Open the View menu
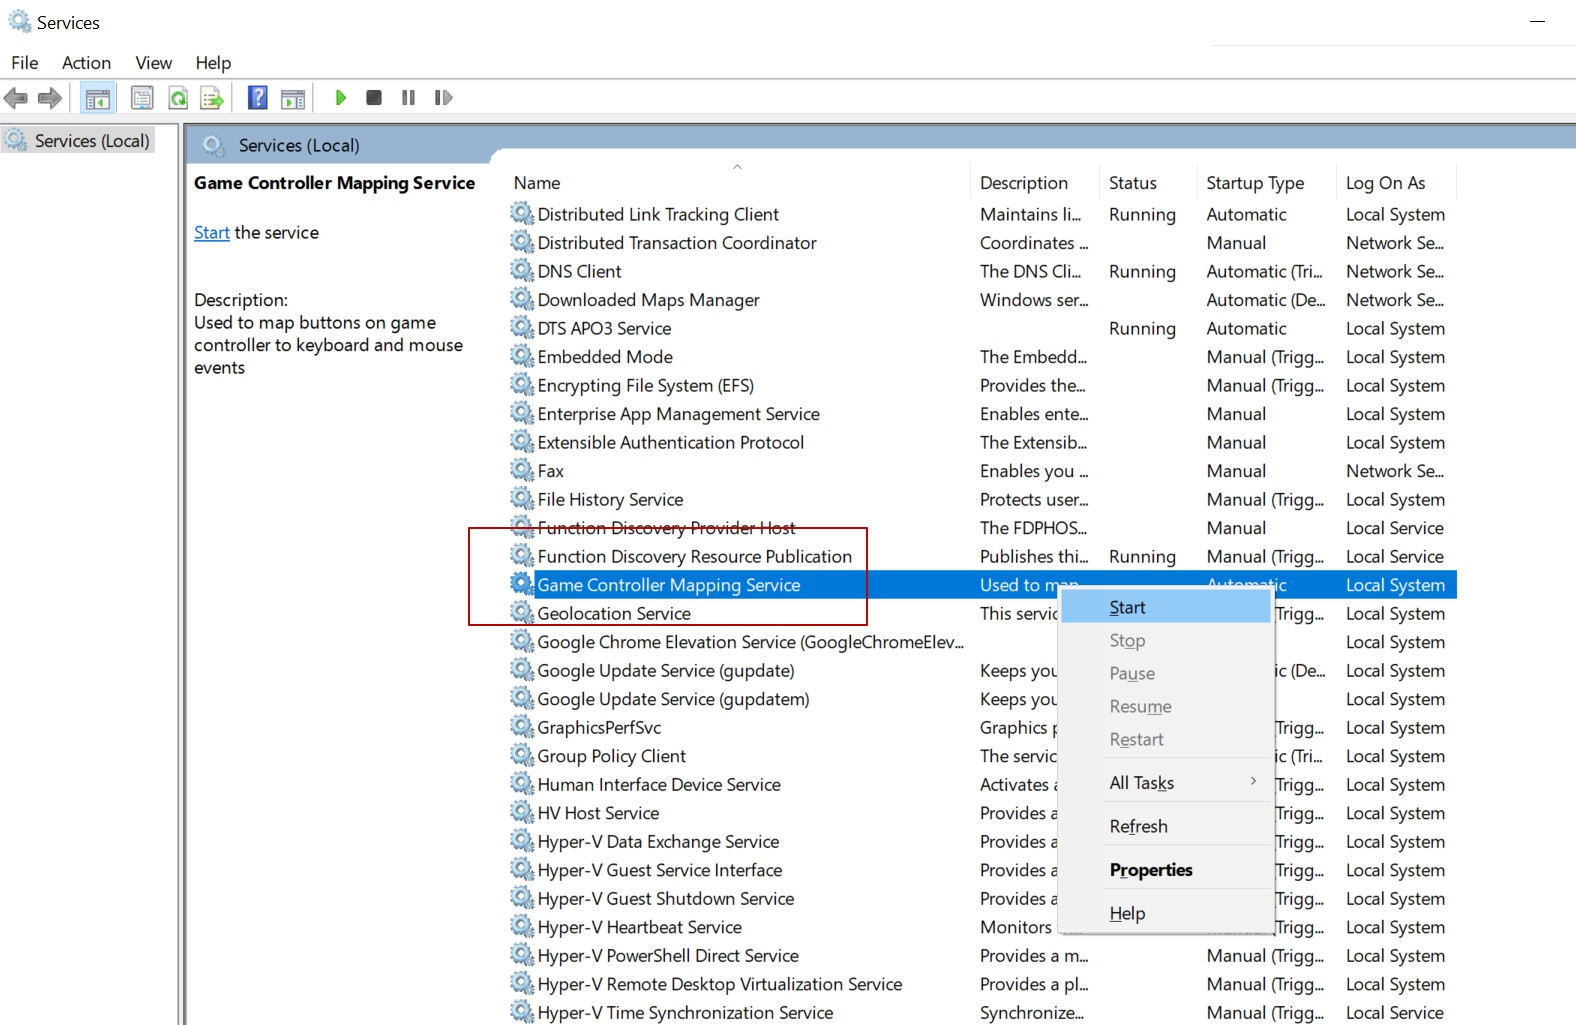 (x=154, y=63)
